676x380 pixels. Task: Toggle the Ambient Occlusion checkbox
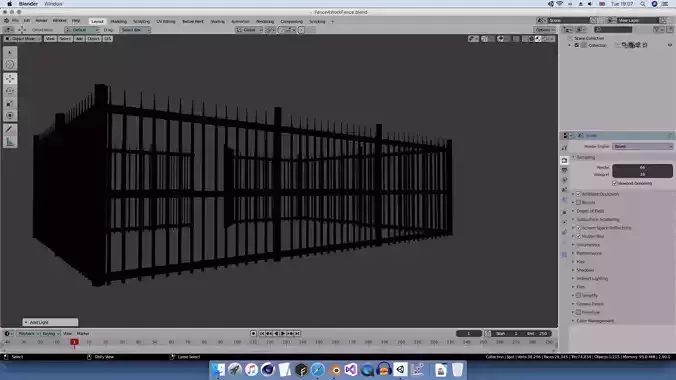pyautogui.click(x=579, y=194)
